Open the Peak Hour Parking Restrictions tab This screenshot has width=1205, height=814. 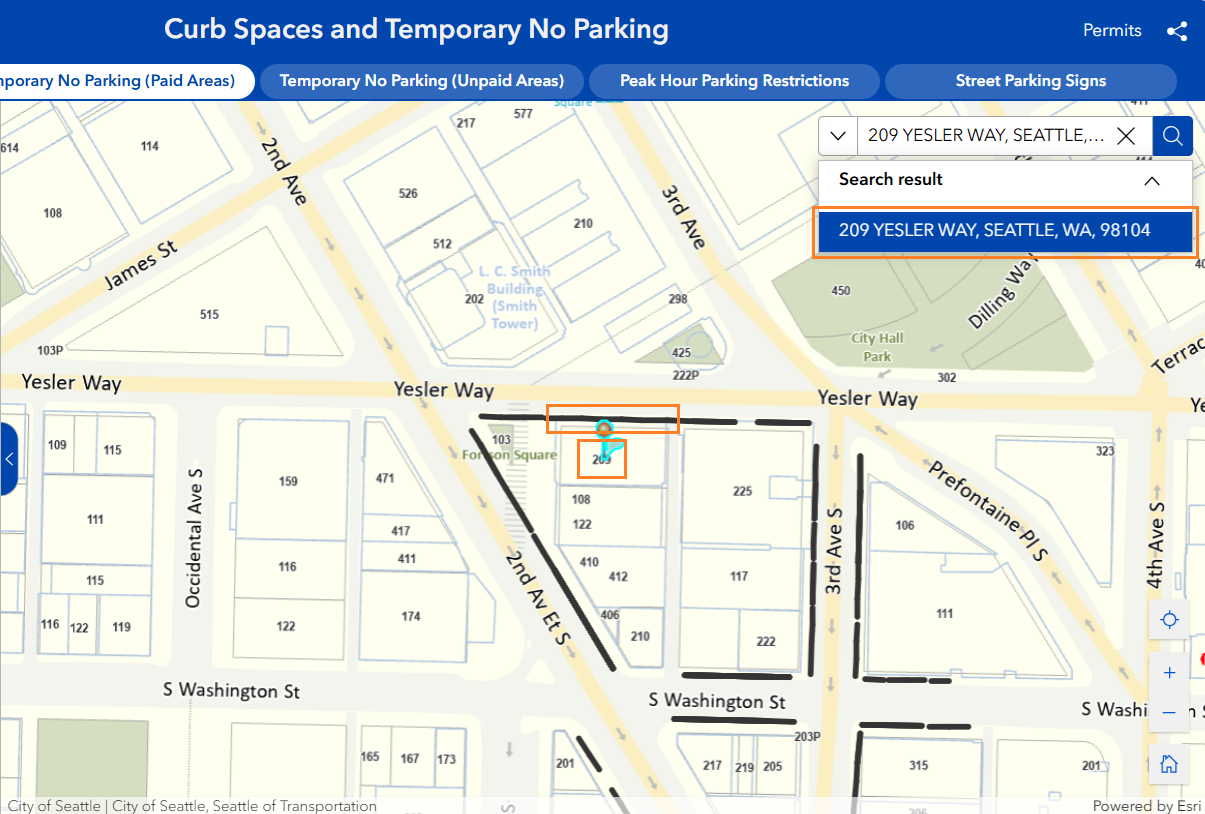734,81
